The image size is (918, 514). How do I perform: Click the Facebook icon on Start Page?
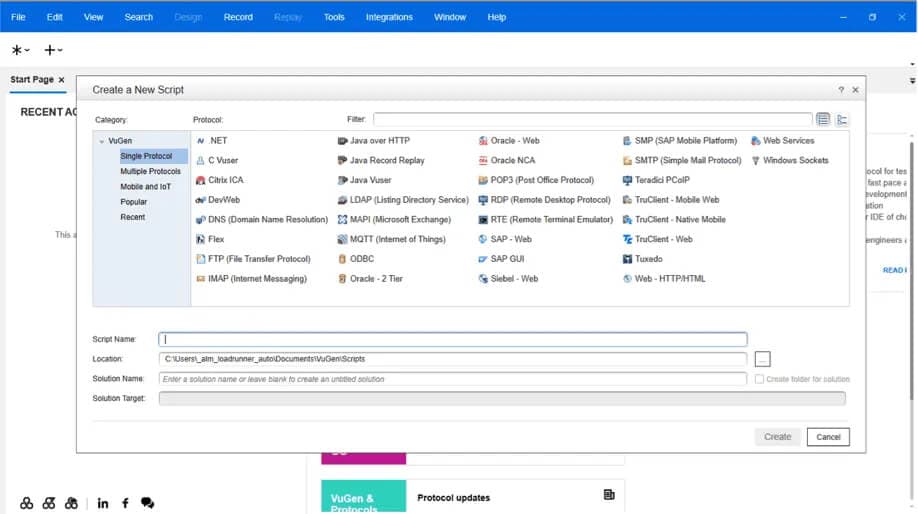[125, 503]
